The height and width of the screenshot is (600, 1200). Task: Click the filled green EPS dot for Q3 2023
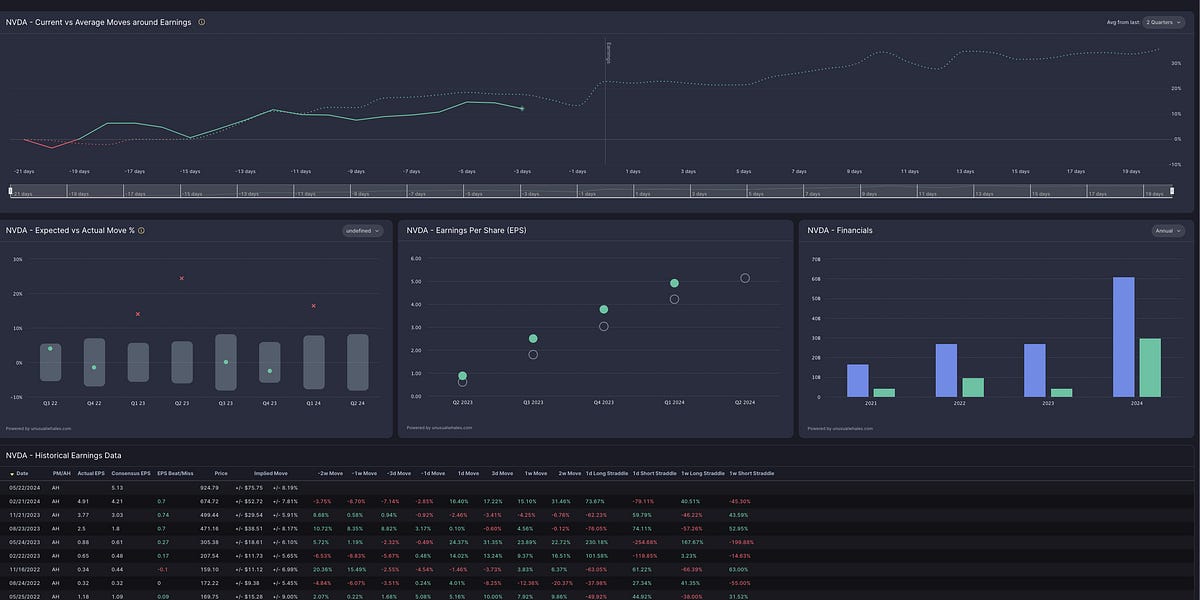click(x=533, y=339)
